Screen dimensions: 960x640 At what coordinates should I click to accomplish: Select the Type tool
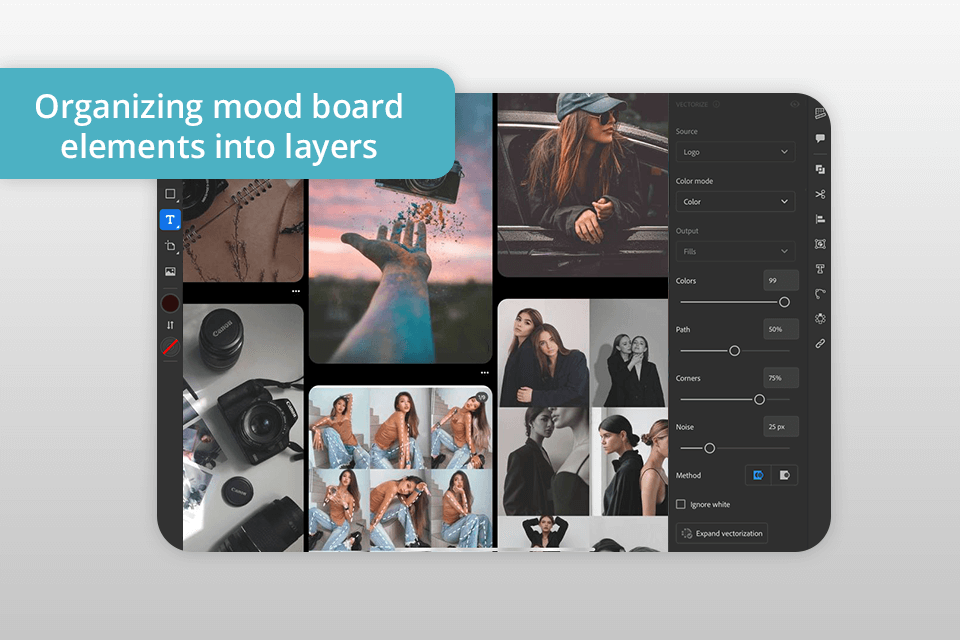click(x=170, y=219)
